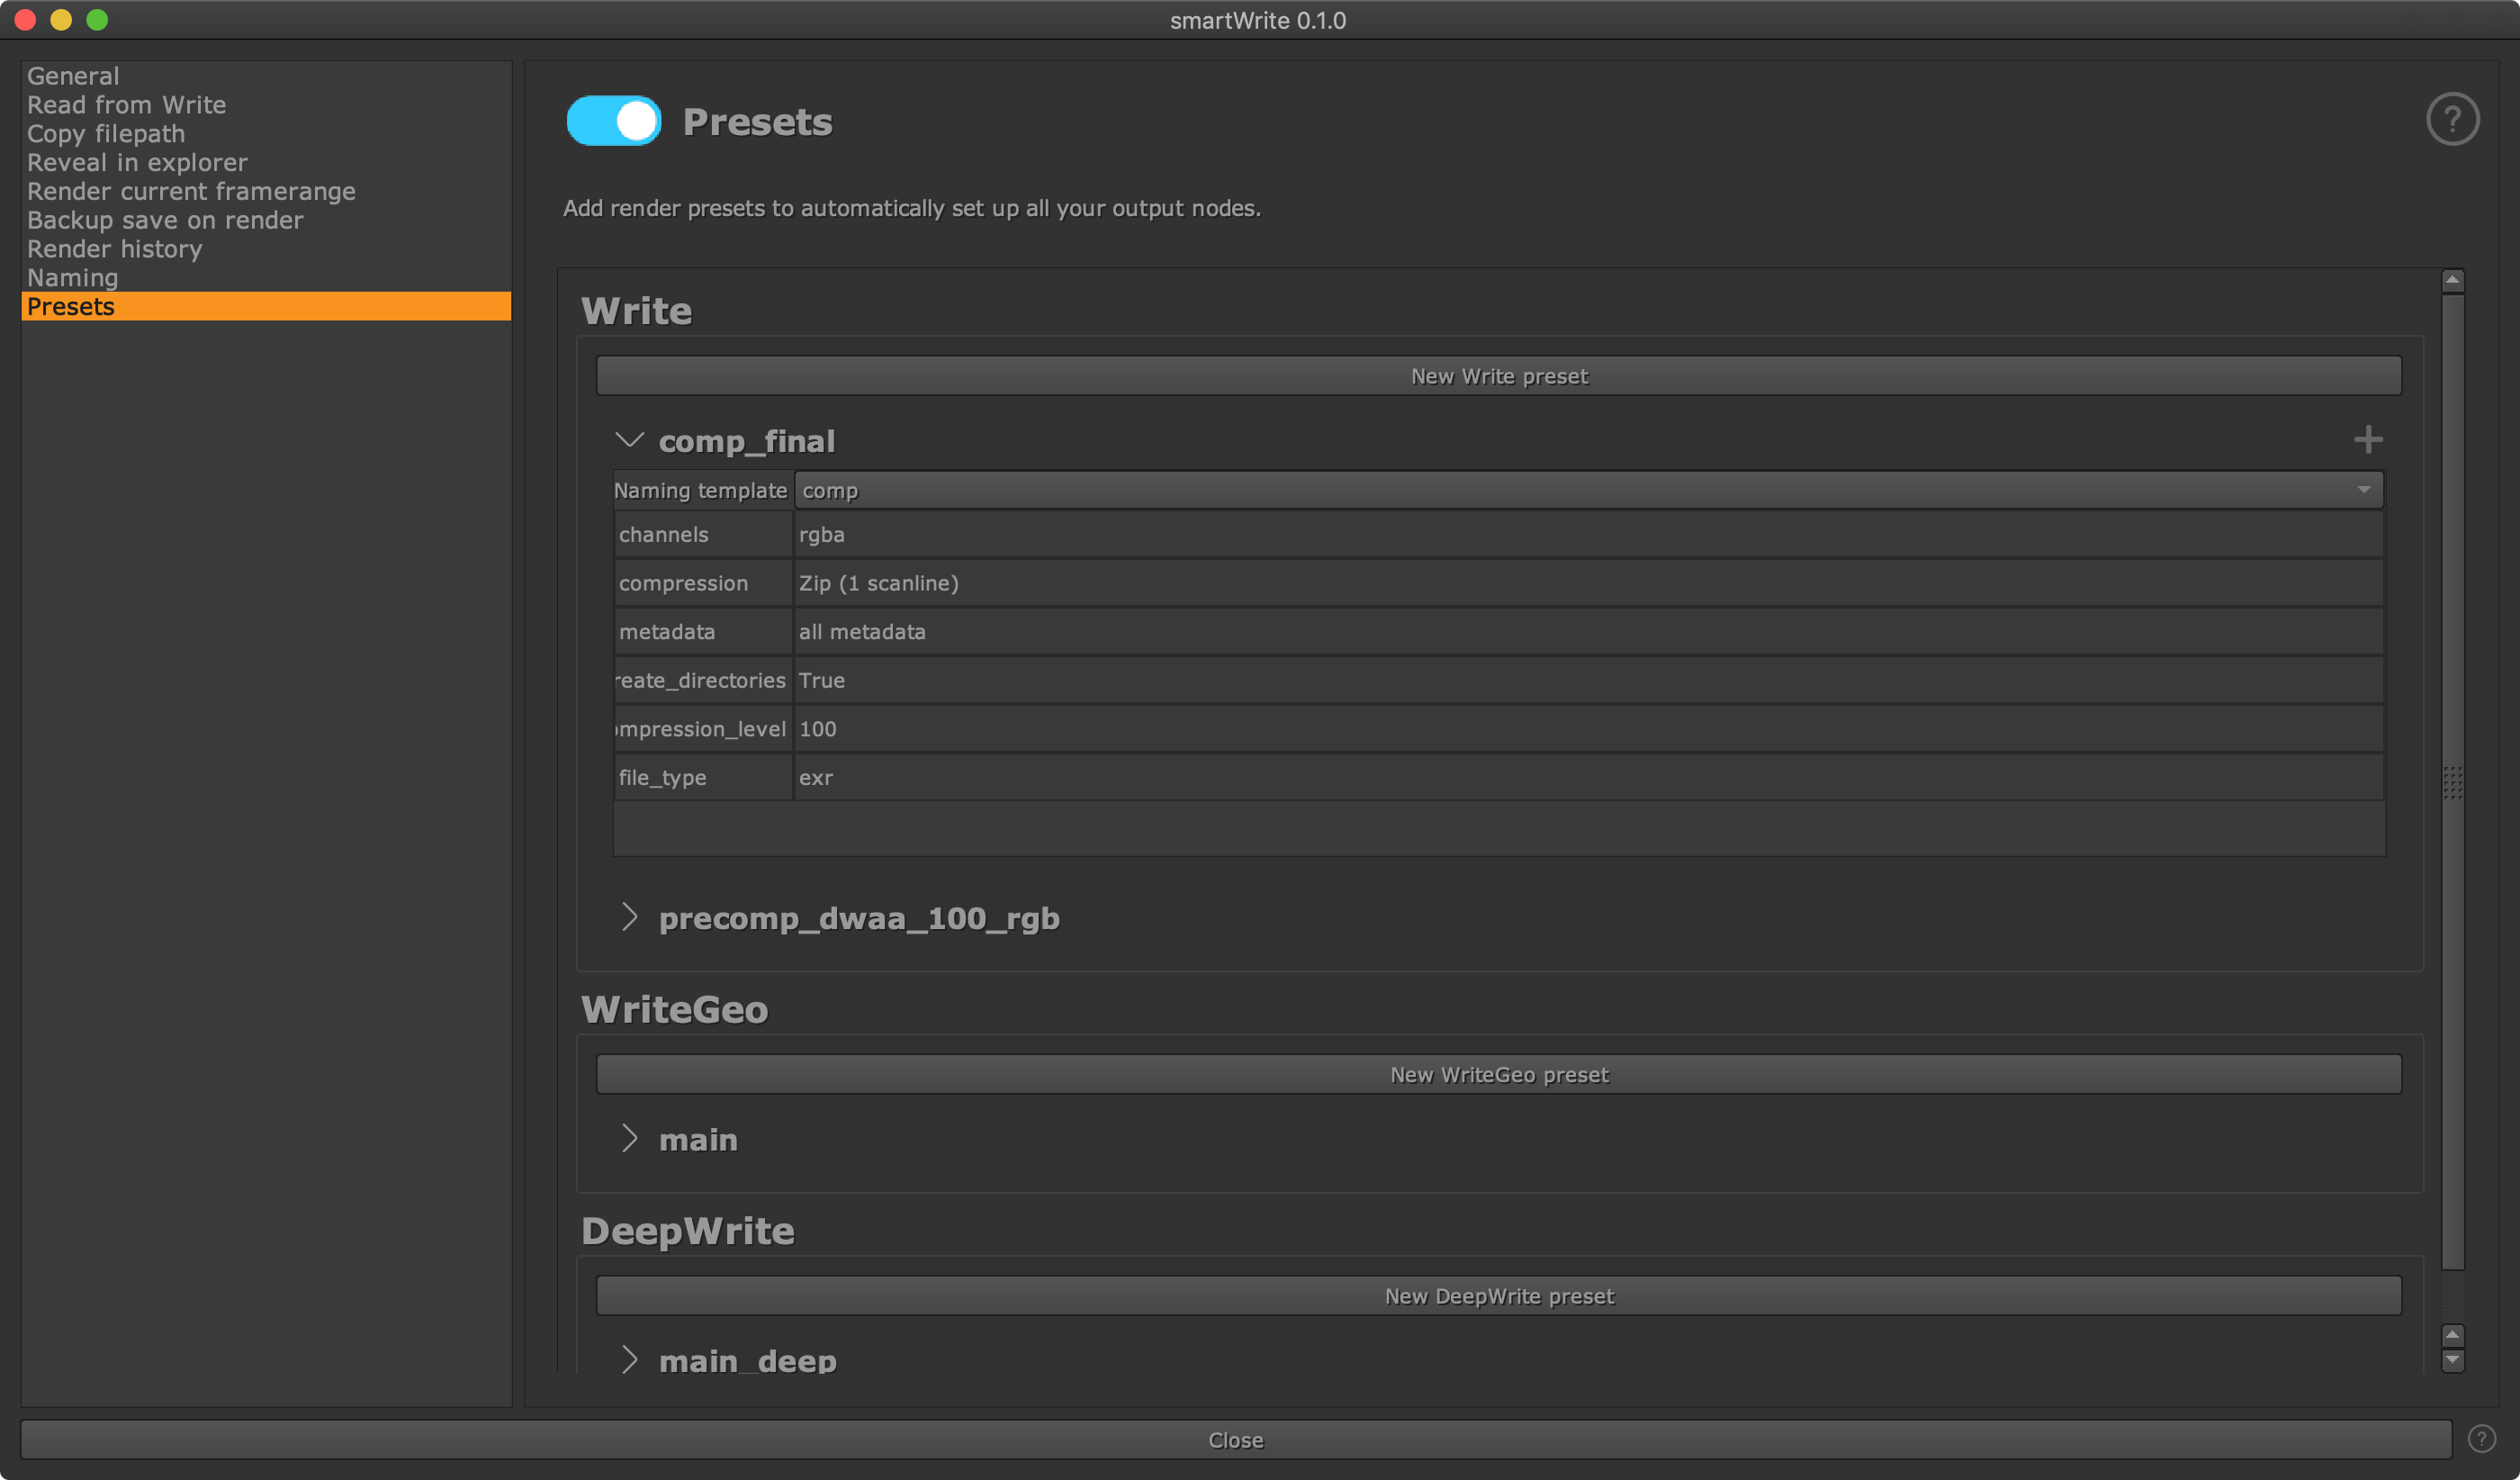This screenshot has width=2520, height=1480.
Task: Collapse the comp_final preset
Action: tap(629, 440)
